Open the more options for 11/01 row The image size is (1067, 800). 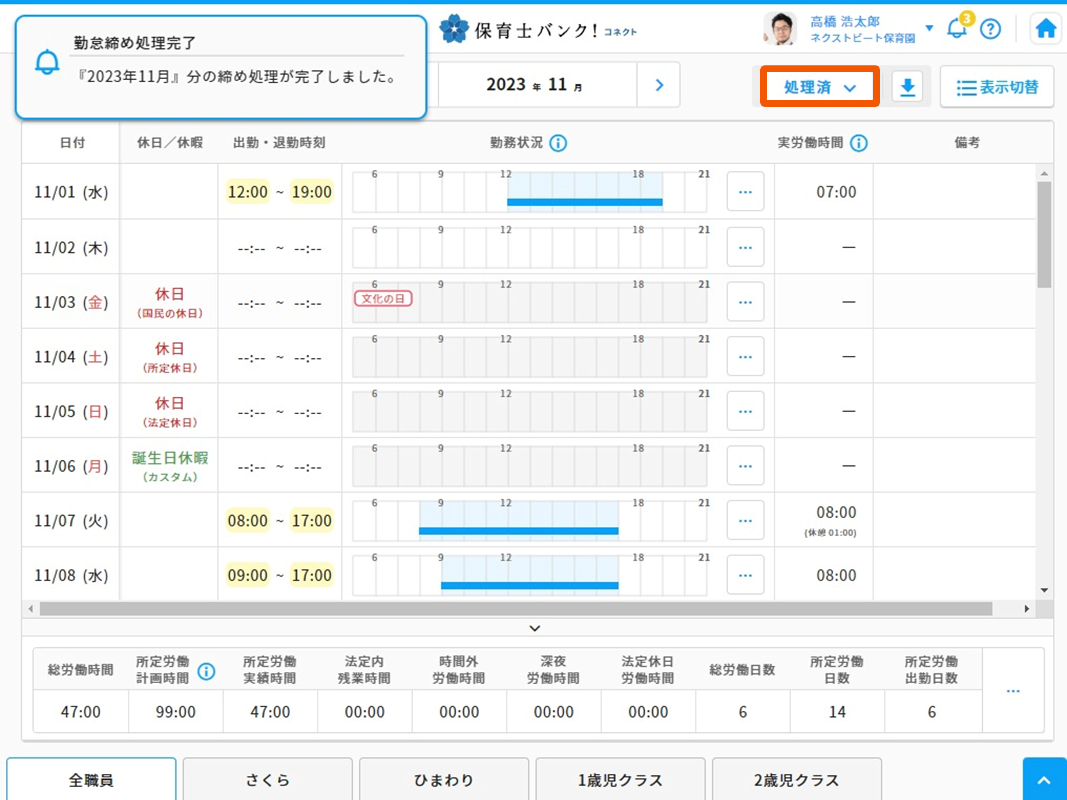pyautogui.click(x=745, y=192)
